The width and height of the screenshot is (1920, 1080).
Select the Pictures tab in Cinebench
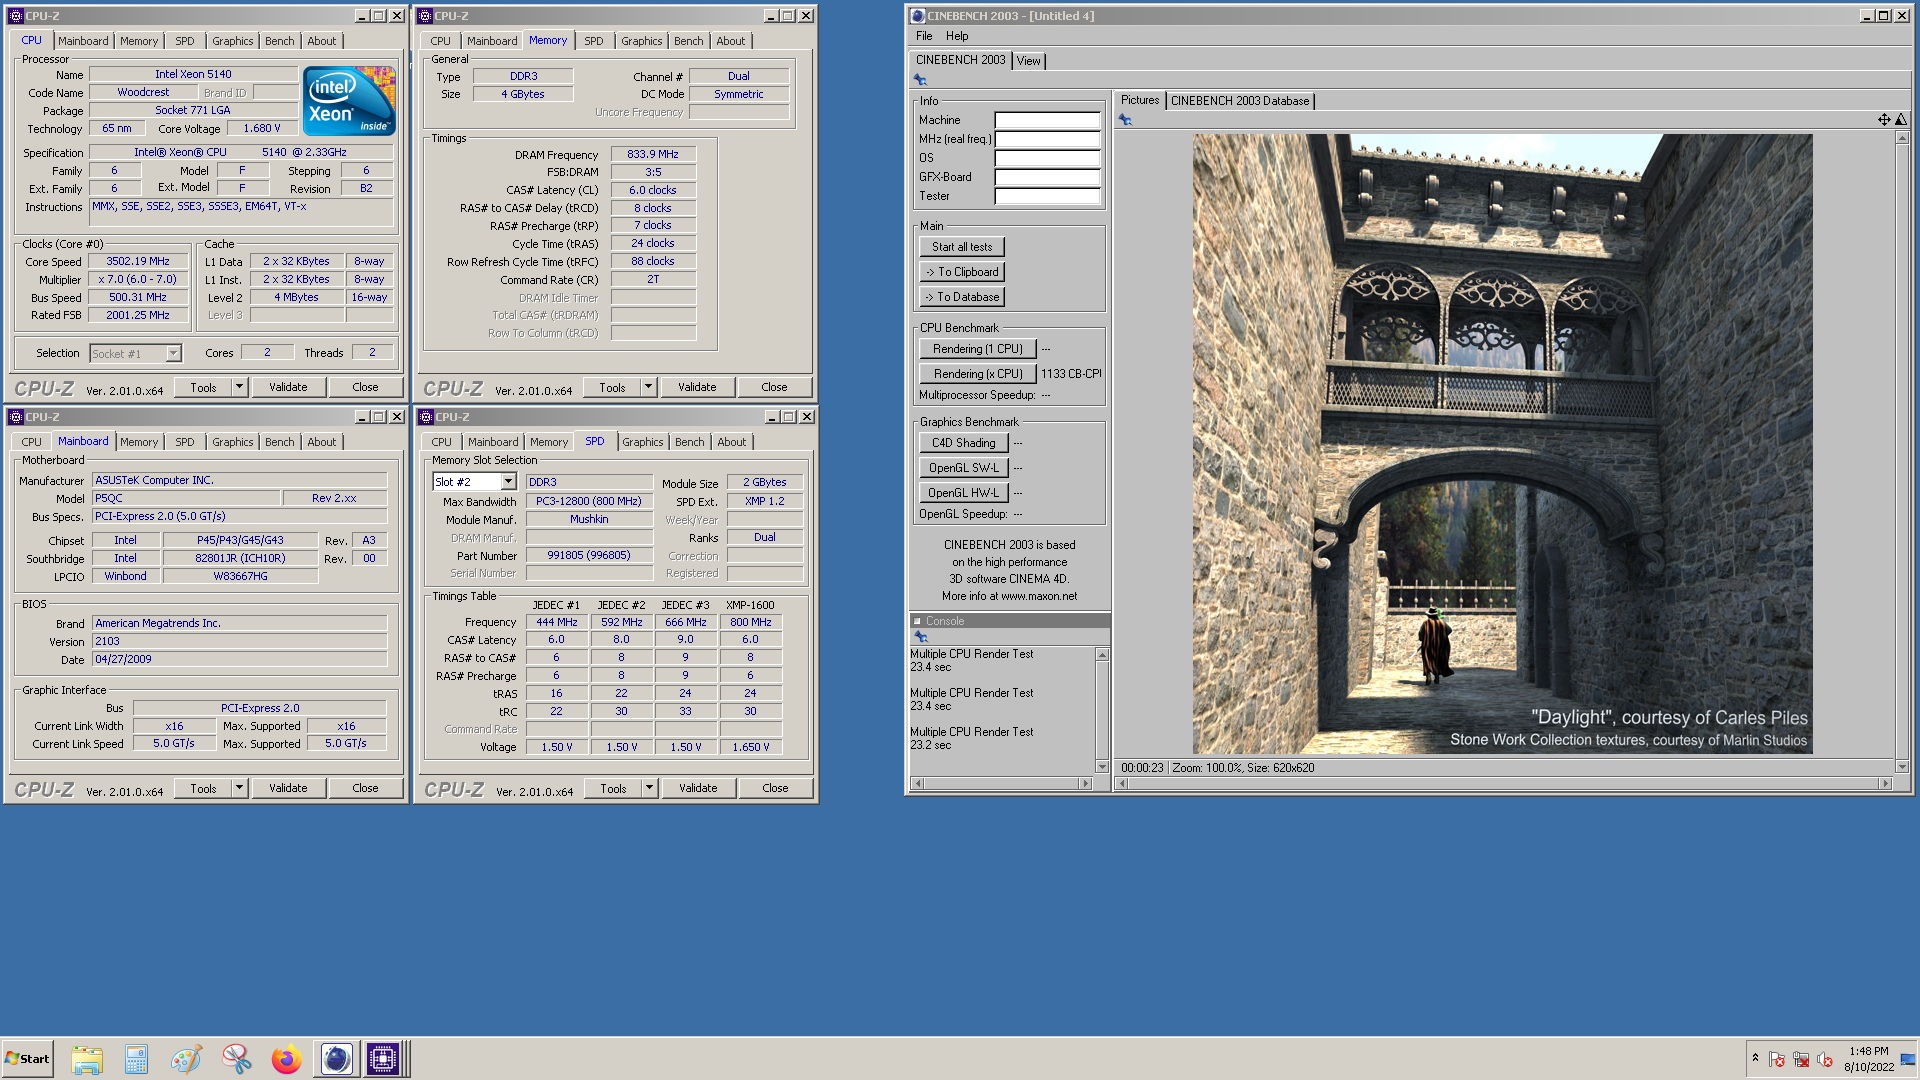[x=1140, y=100]
